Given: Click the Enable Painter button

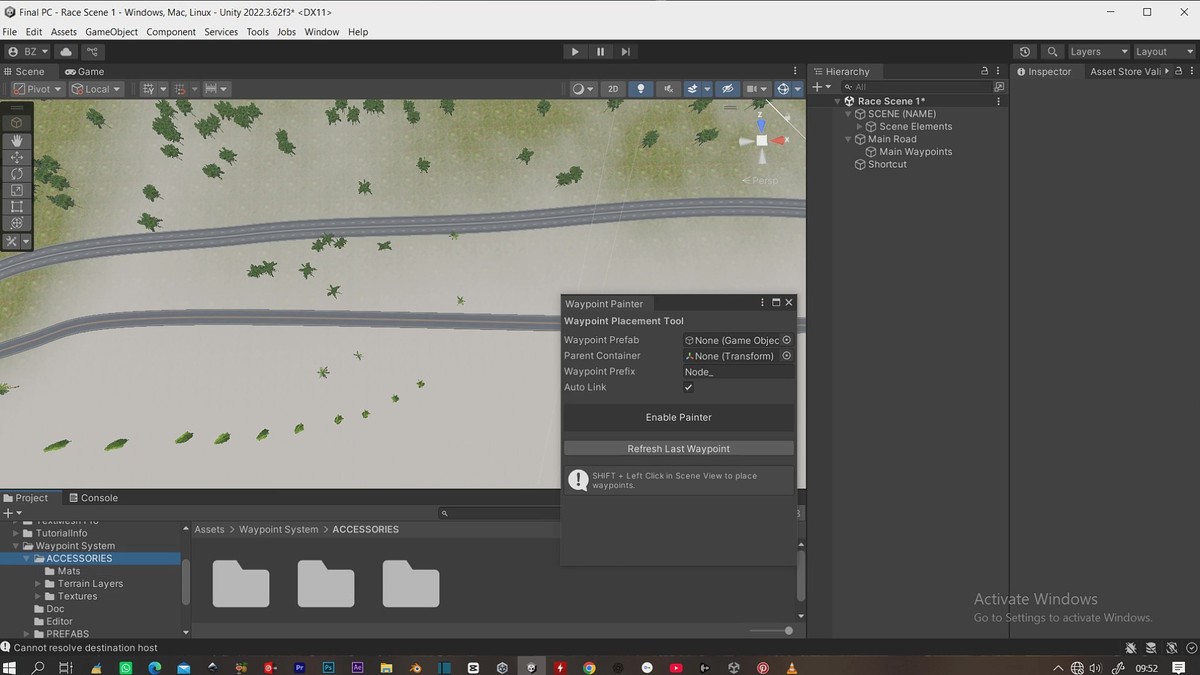Looking at the screenshot, I should [x=679, y=417].
